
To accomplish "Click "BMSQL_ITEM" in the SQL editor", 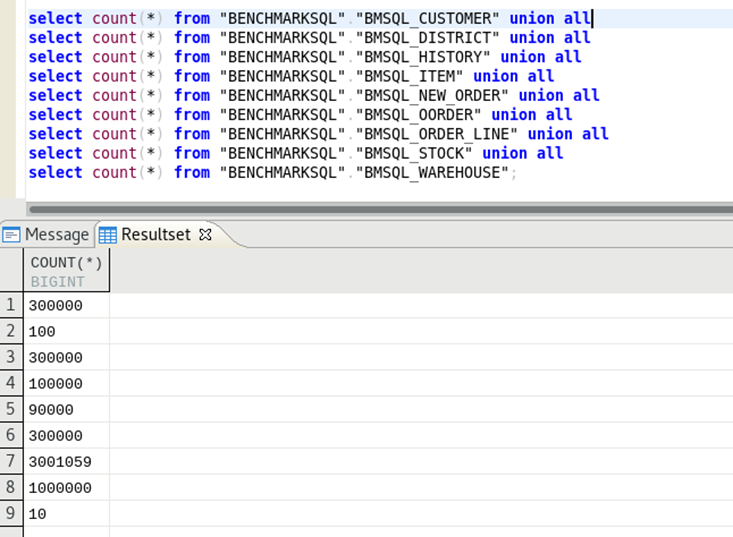I will coord(410,76).
